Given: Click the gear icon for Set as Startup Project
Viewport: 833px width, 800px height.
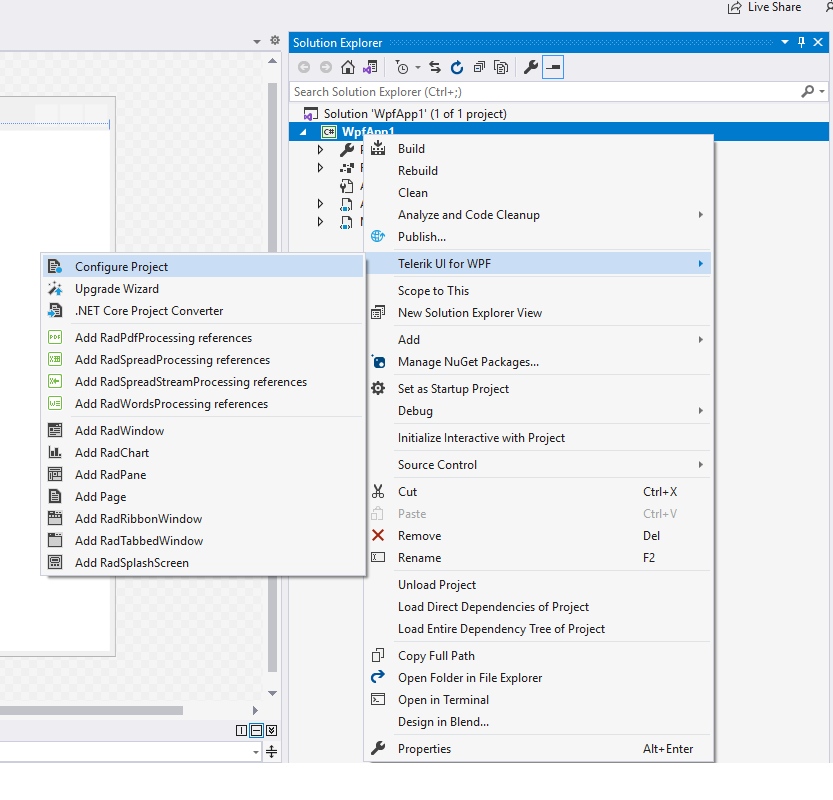Looking at the screenshot, I should pos(378,388).
